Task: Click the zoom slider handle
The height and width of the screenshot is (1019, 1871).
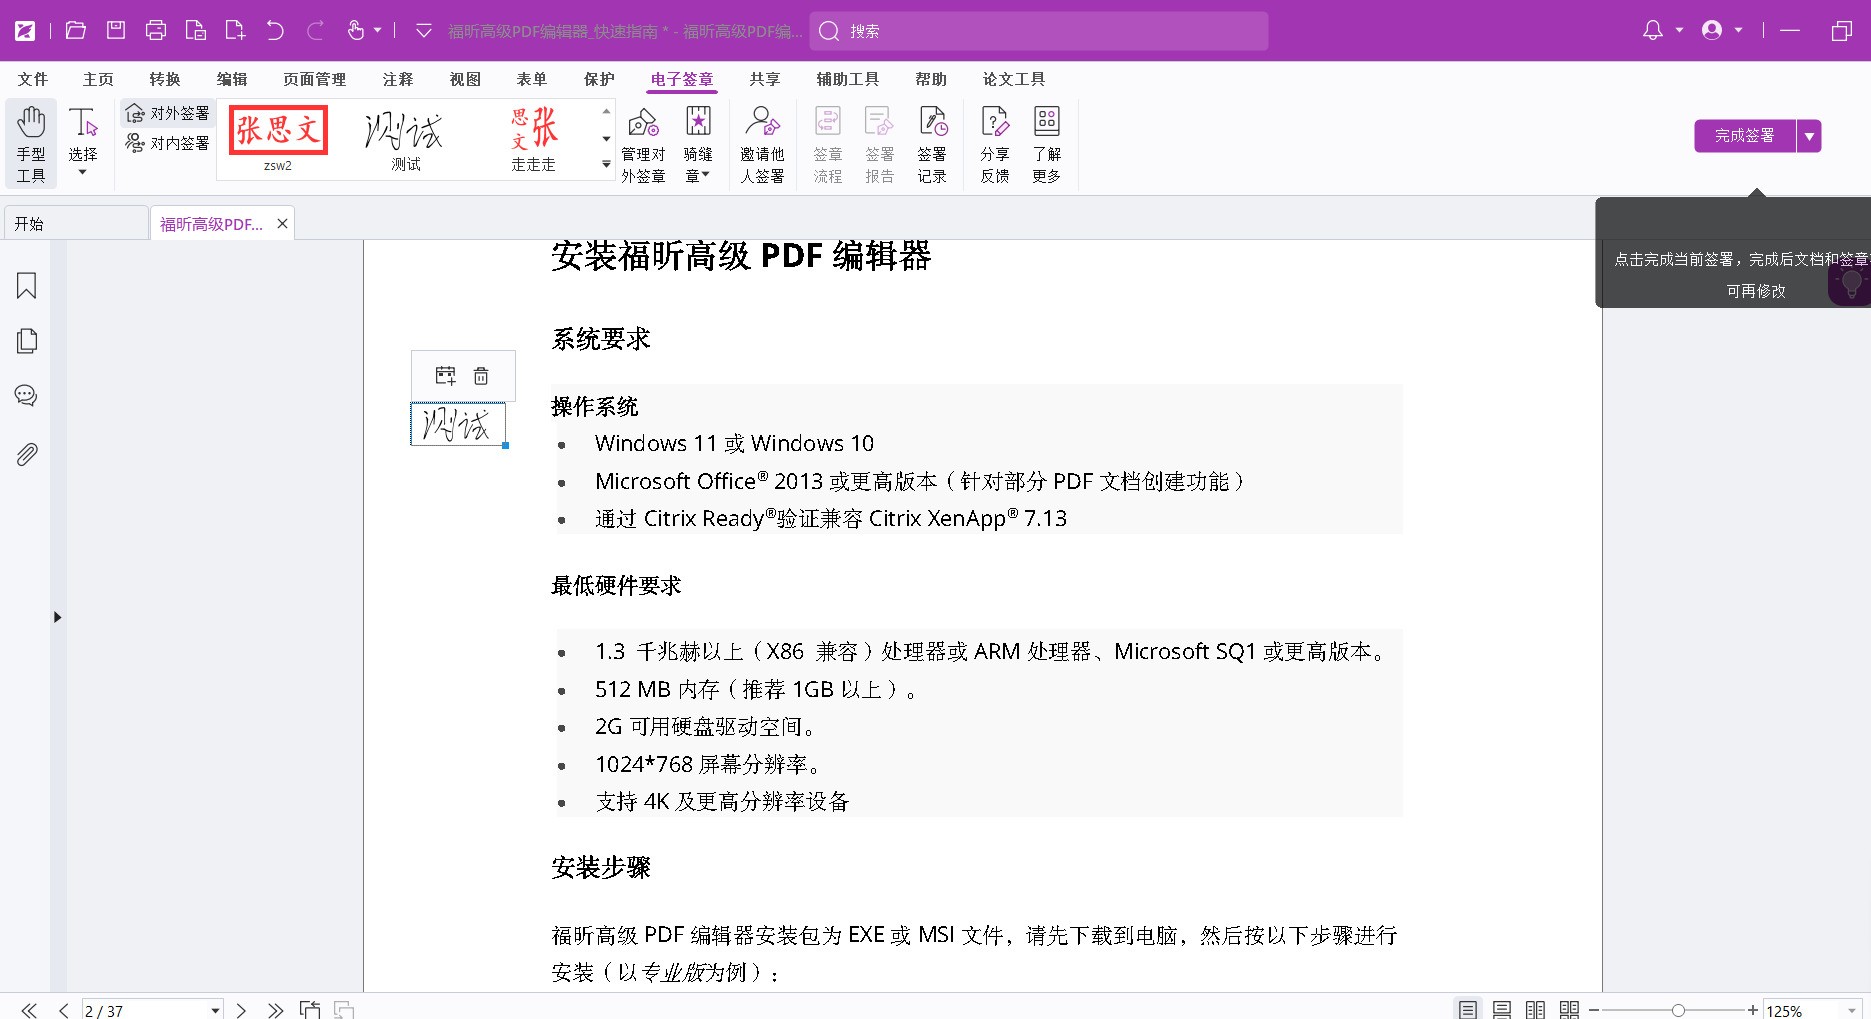Action: 1678,1010
